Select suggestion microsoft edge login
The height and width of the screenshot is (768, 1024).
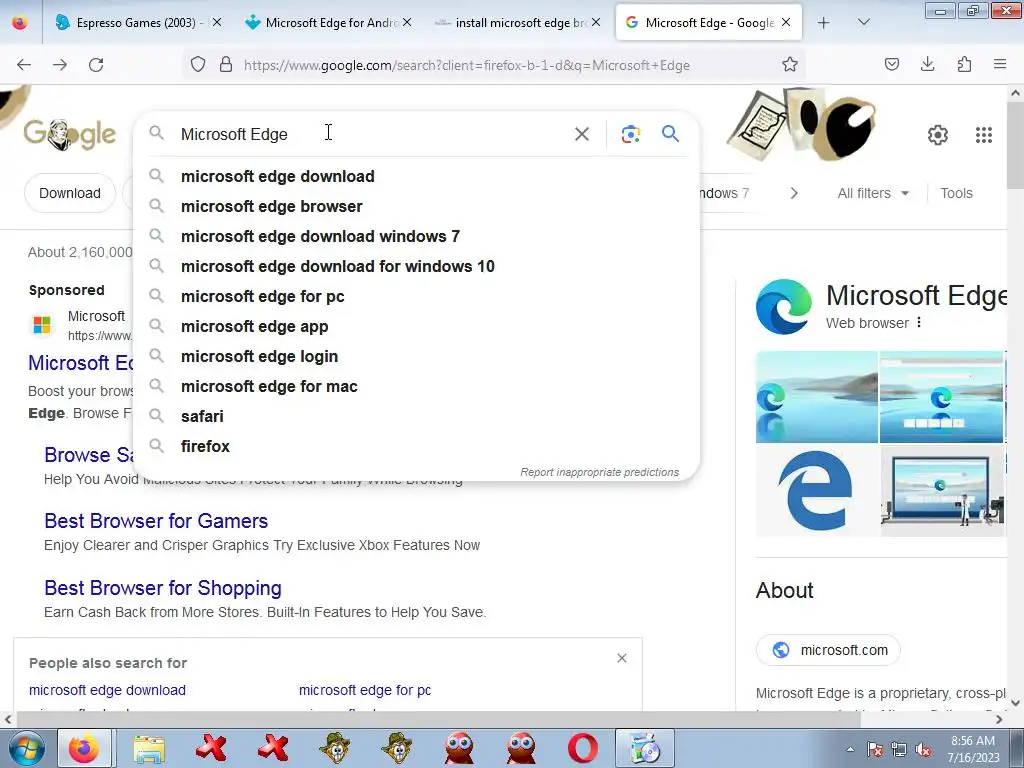[416, 357]
